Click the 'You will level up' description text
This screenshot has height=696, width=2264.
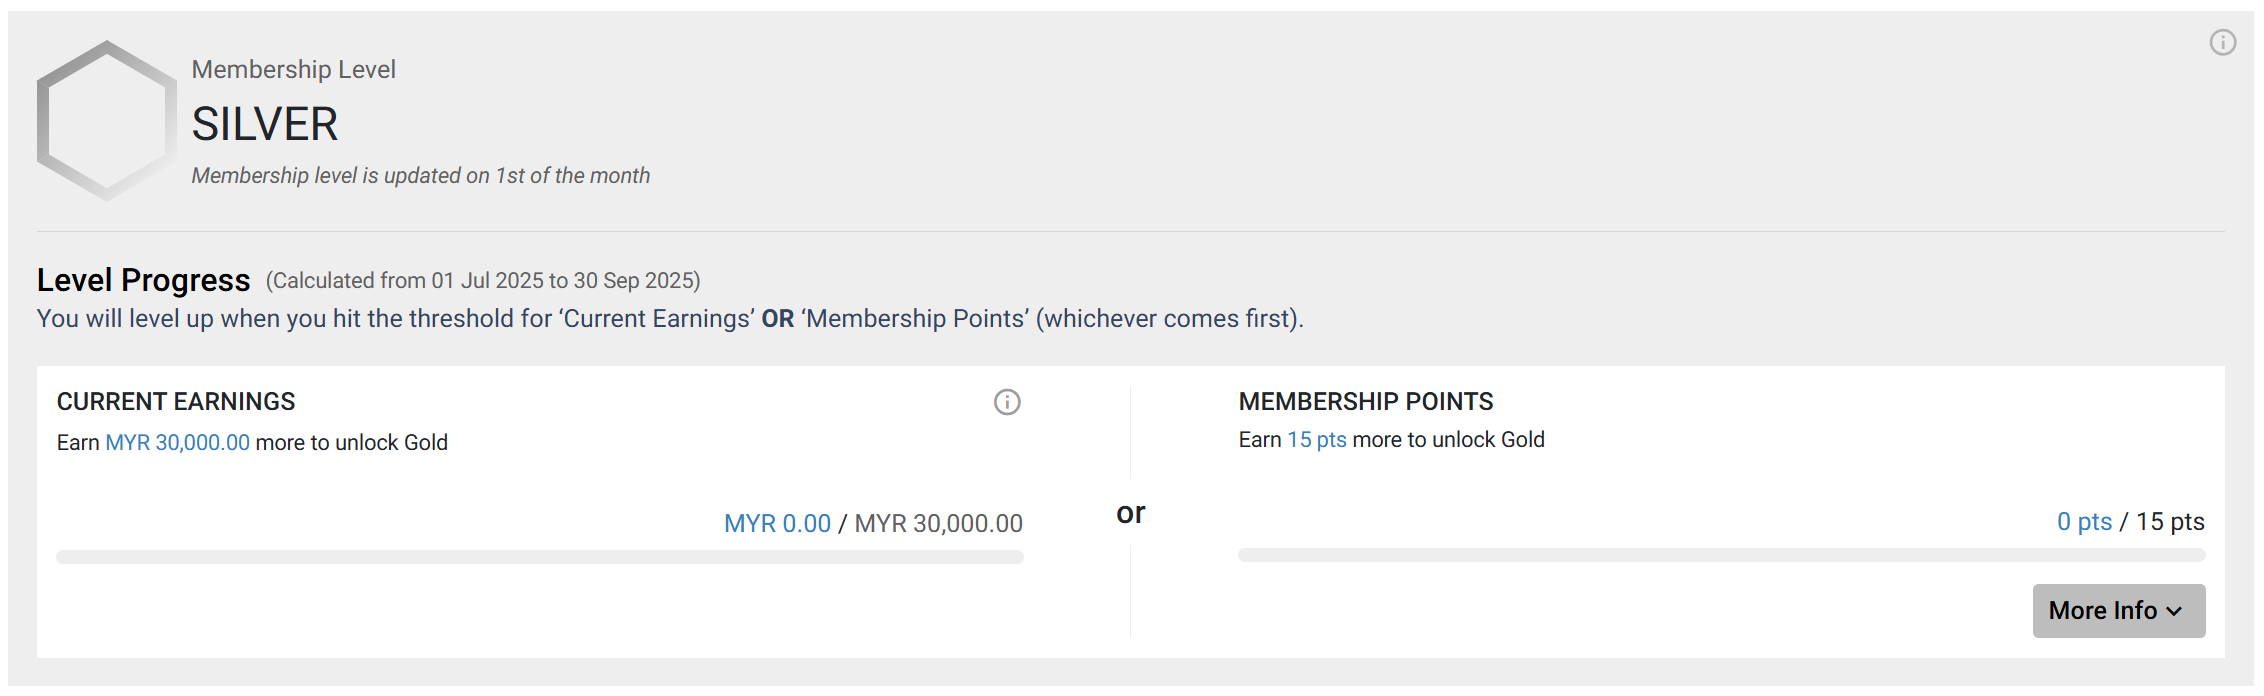point(670,318)
